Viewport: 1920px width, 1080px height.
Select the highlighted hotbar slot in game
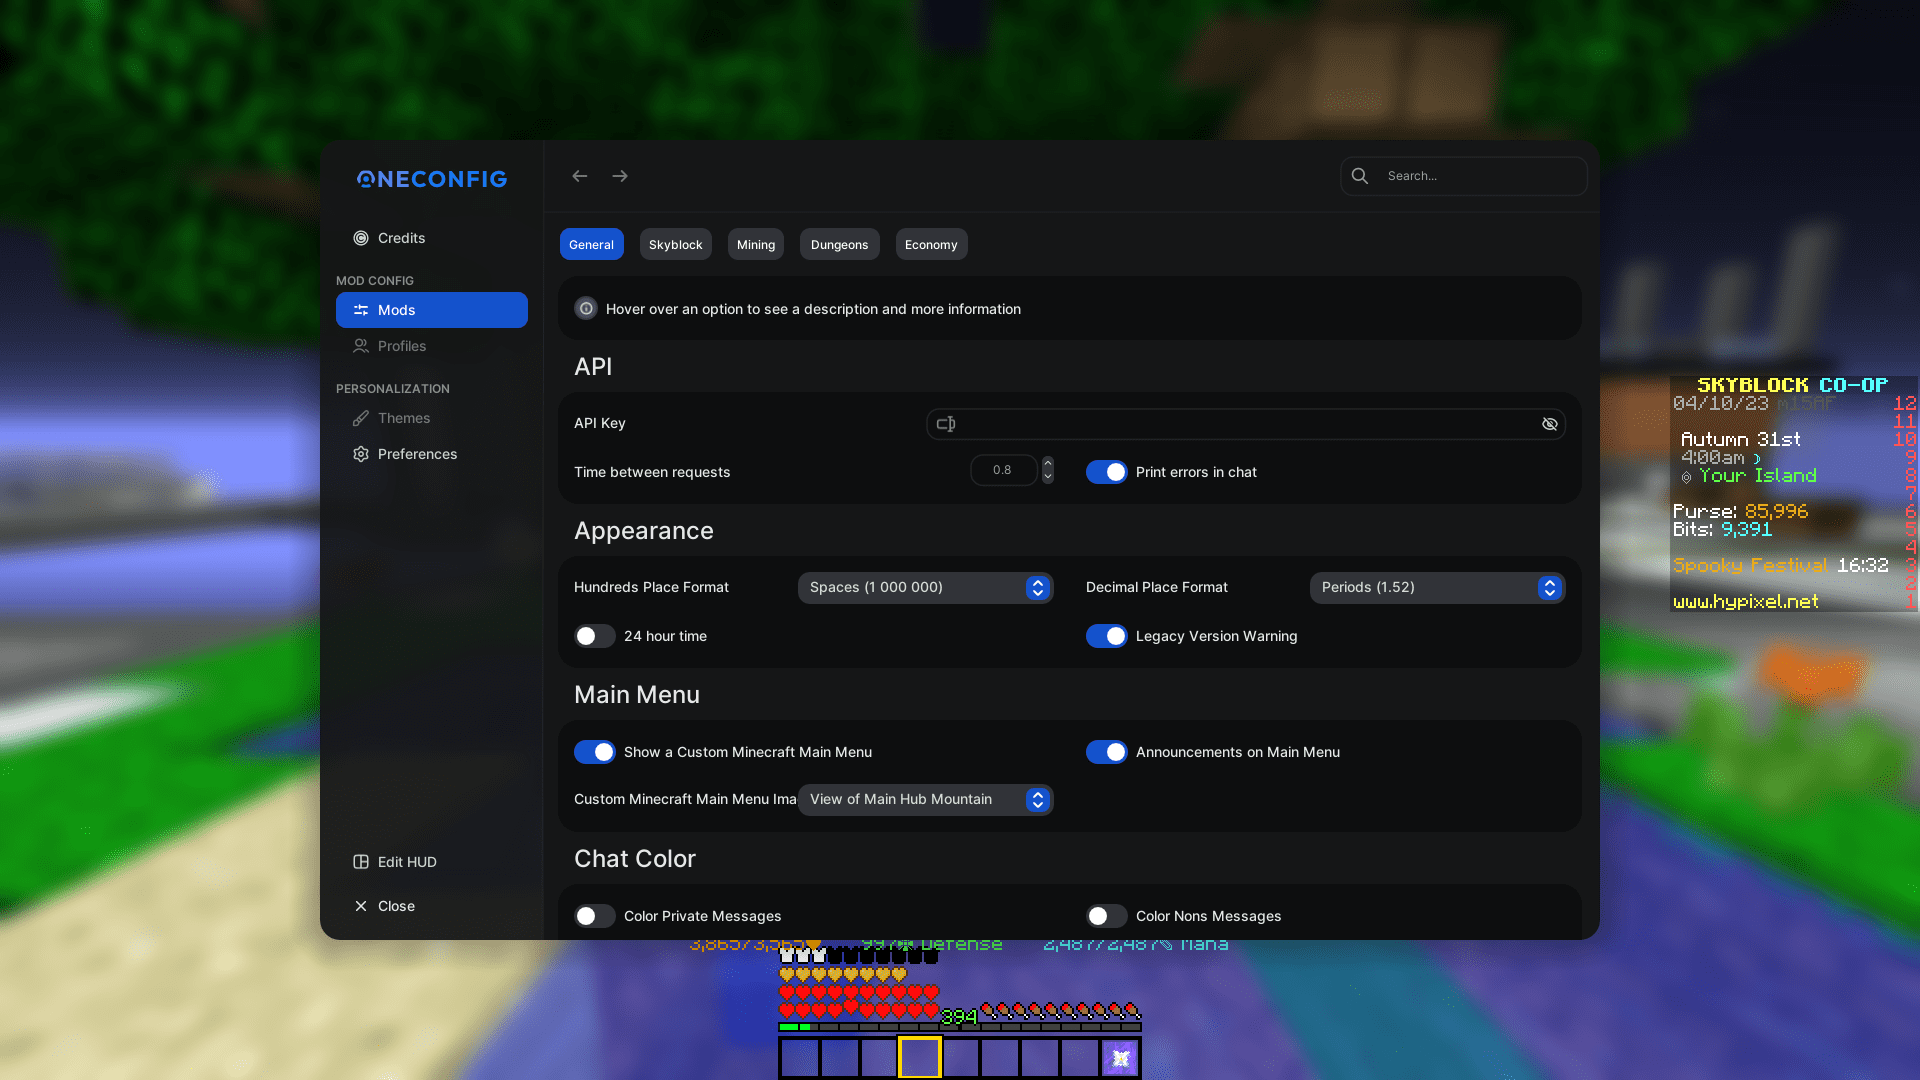pyautogui.click(x=920, y=1057)
